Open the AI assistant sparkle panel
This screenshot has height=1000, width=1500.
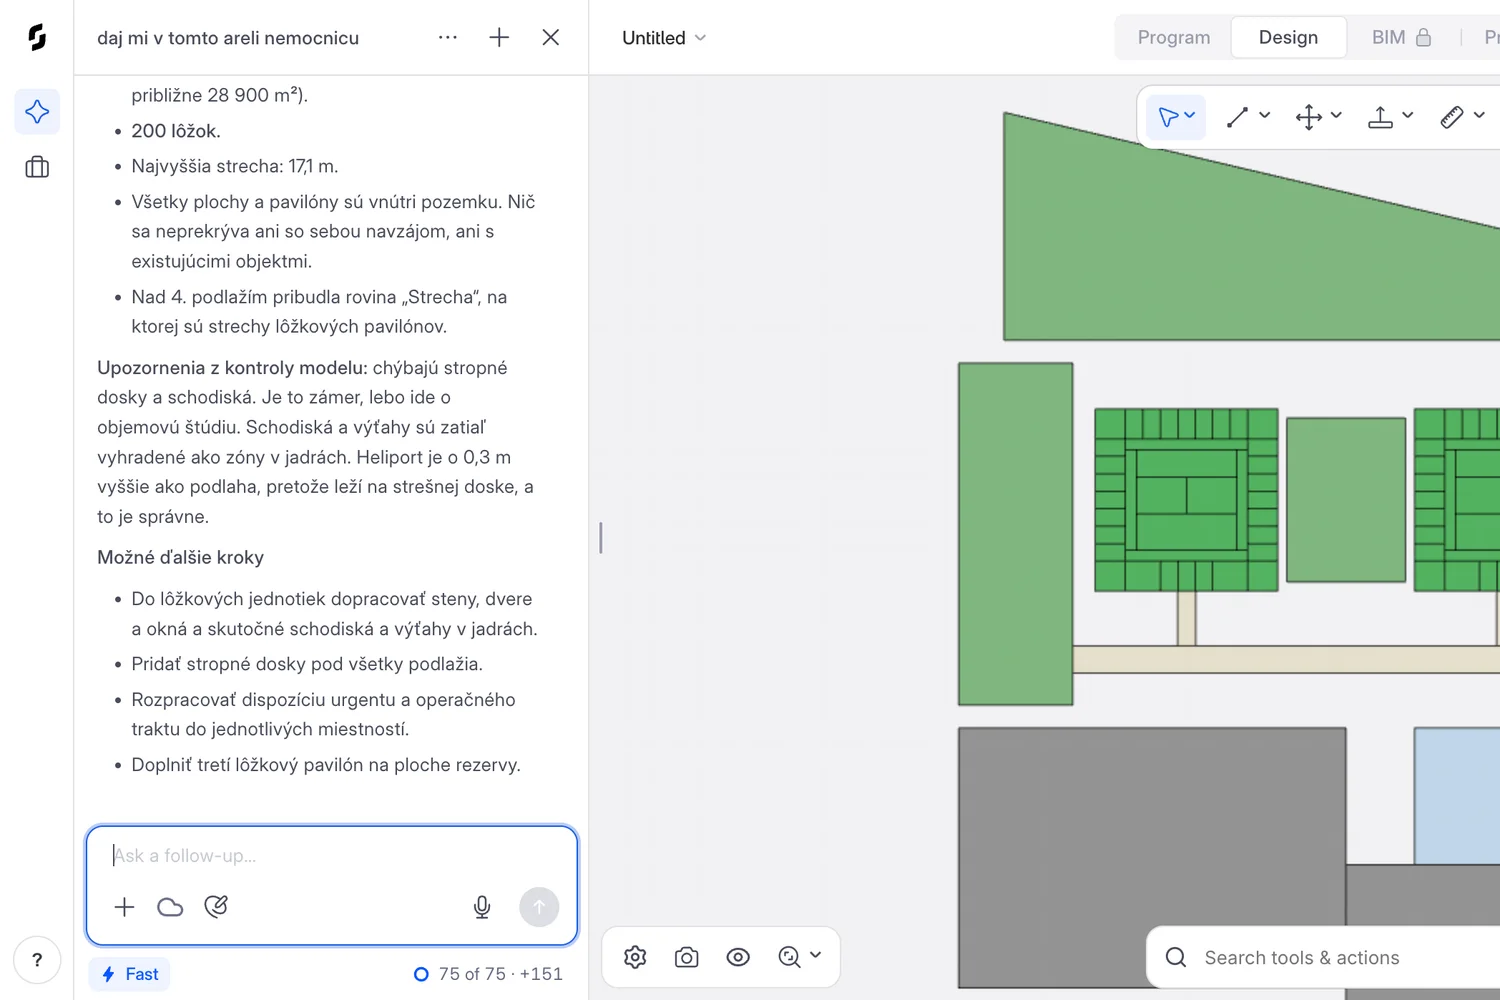tap(37, 111)
